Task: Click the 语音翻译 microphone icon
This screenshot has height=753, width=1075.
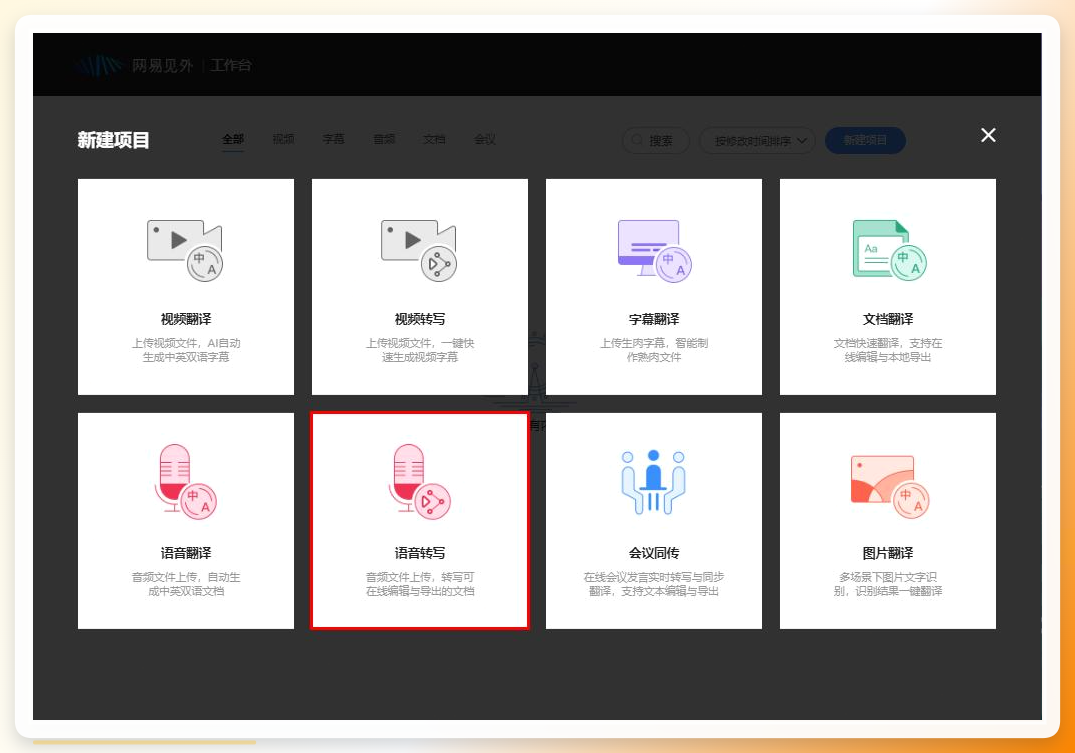Action: [x=185, y=481]
